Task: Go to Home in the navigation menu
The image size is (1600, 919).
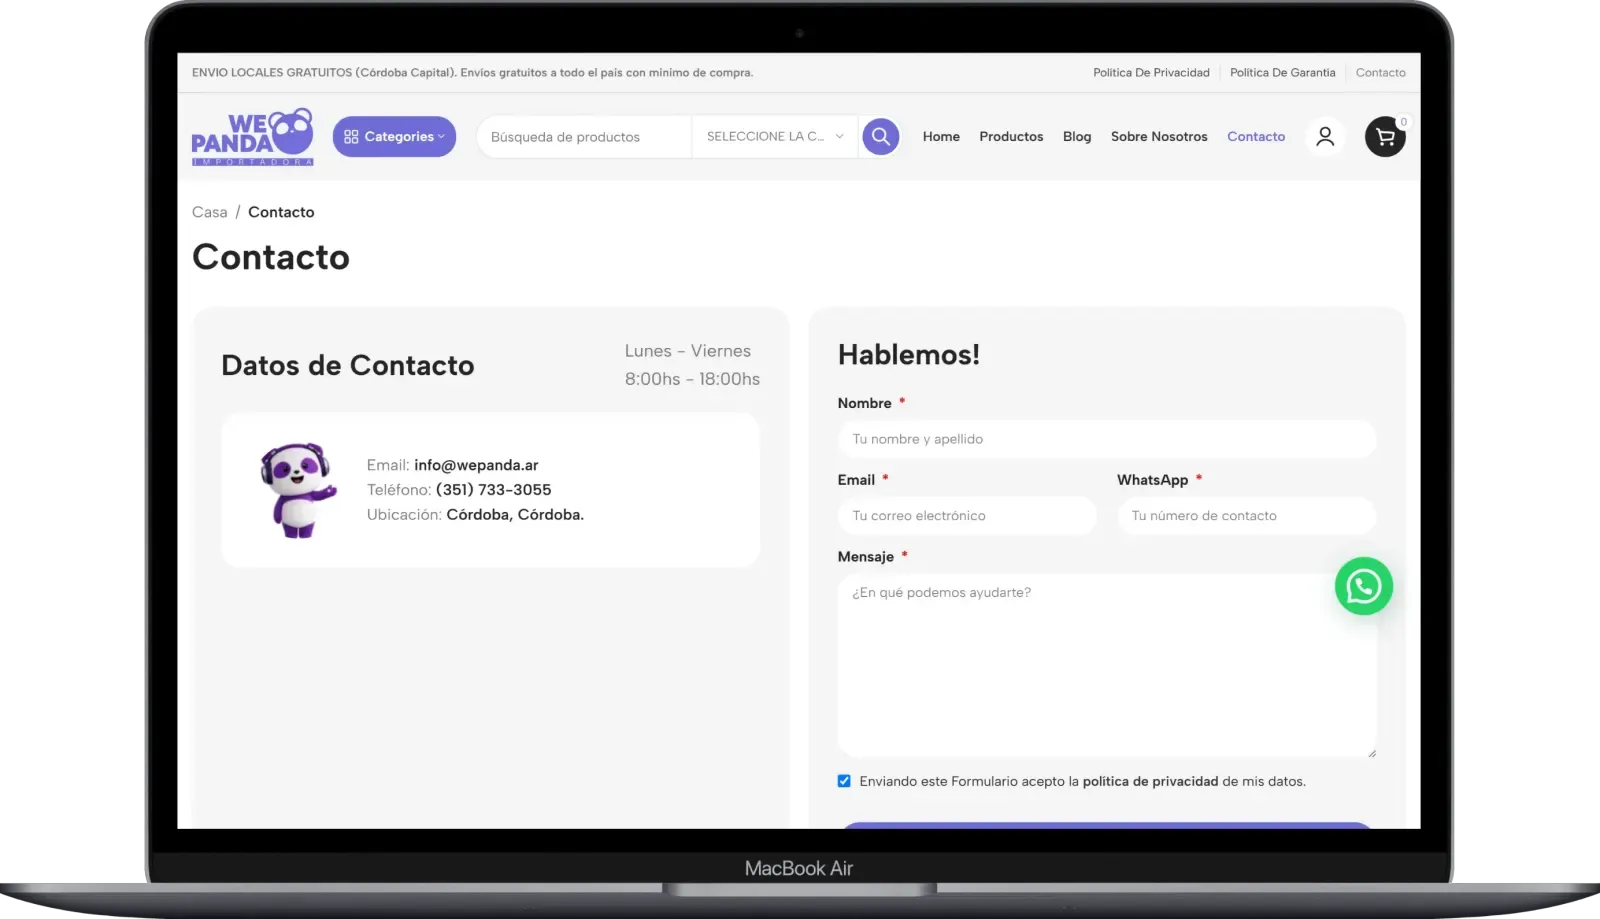Action: coord(941,137)
